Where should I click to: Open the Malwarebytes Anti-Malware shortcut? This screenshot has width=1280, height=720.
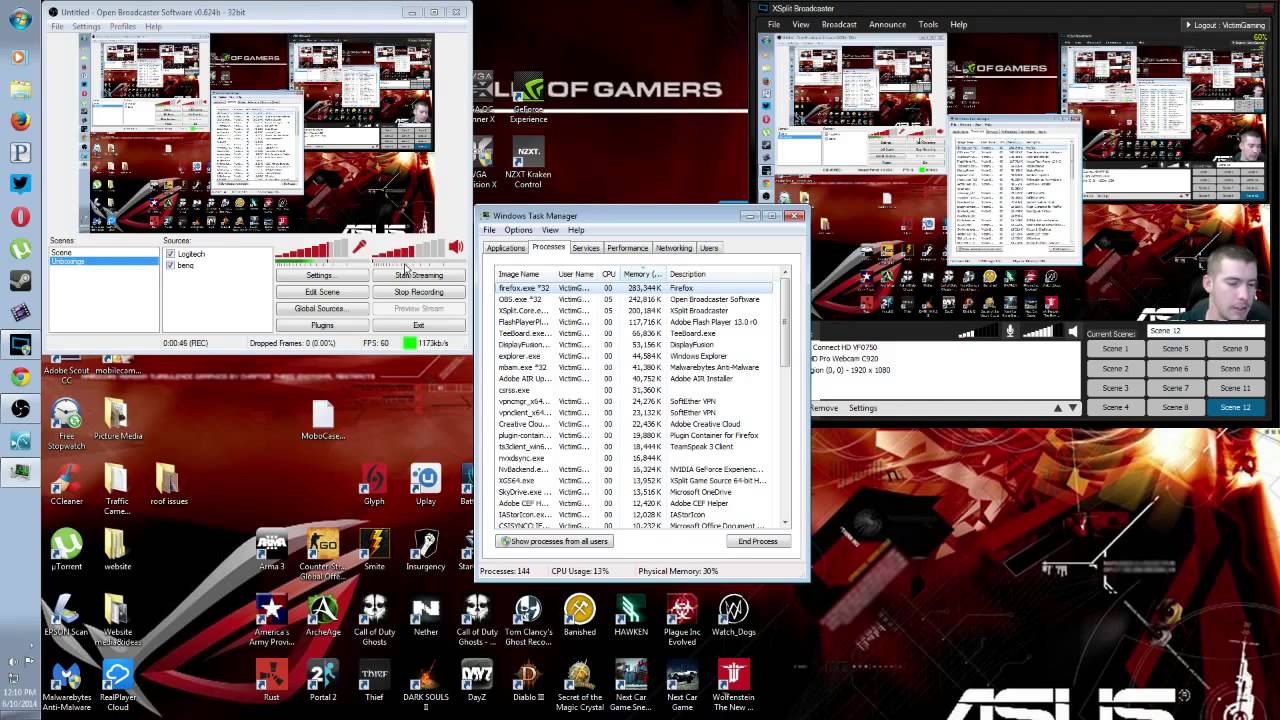click(x=66, y=686)
